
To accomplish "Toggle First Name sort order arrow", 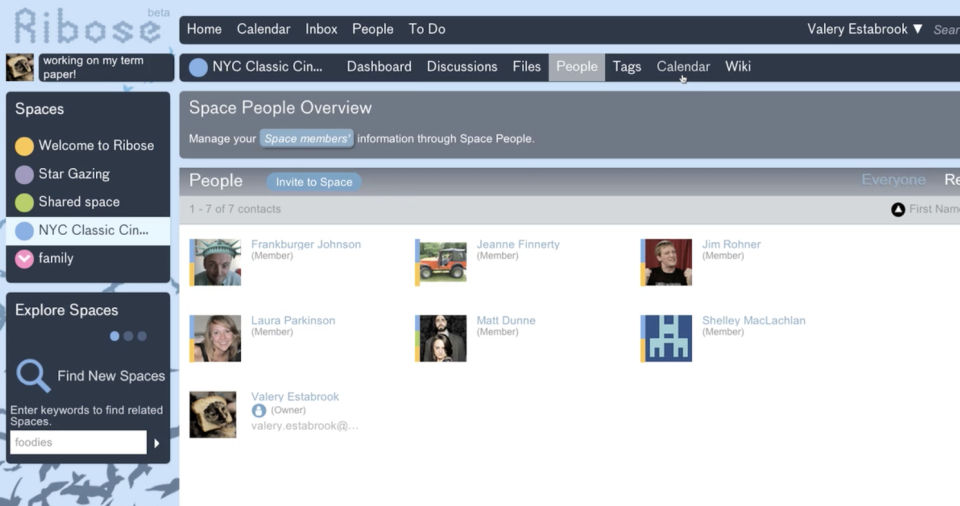I will coord(898,210).
